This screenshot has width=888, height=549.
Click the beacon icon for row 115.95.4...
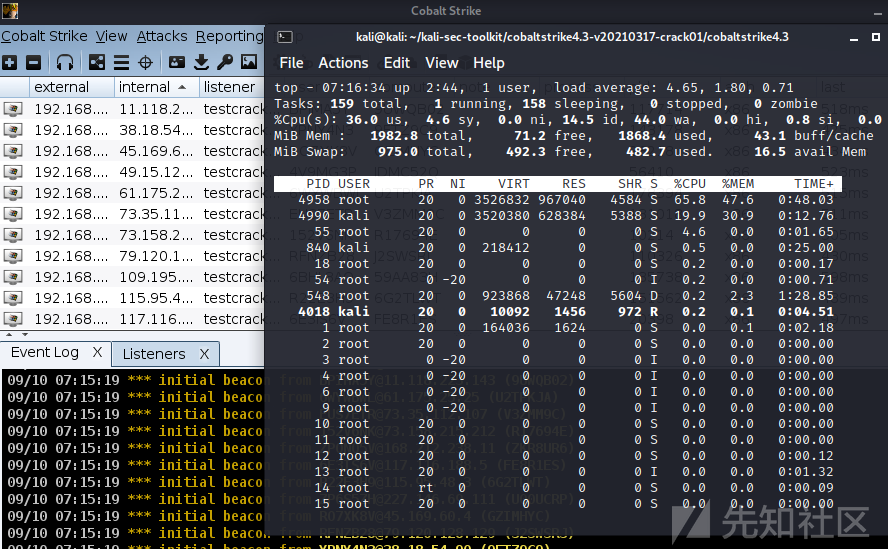click(x=14, y=297)
